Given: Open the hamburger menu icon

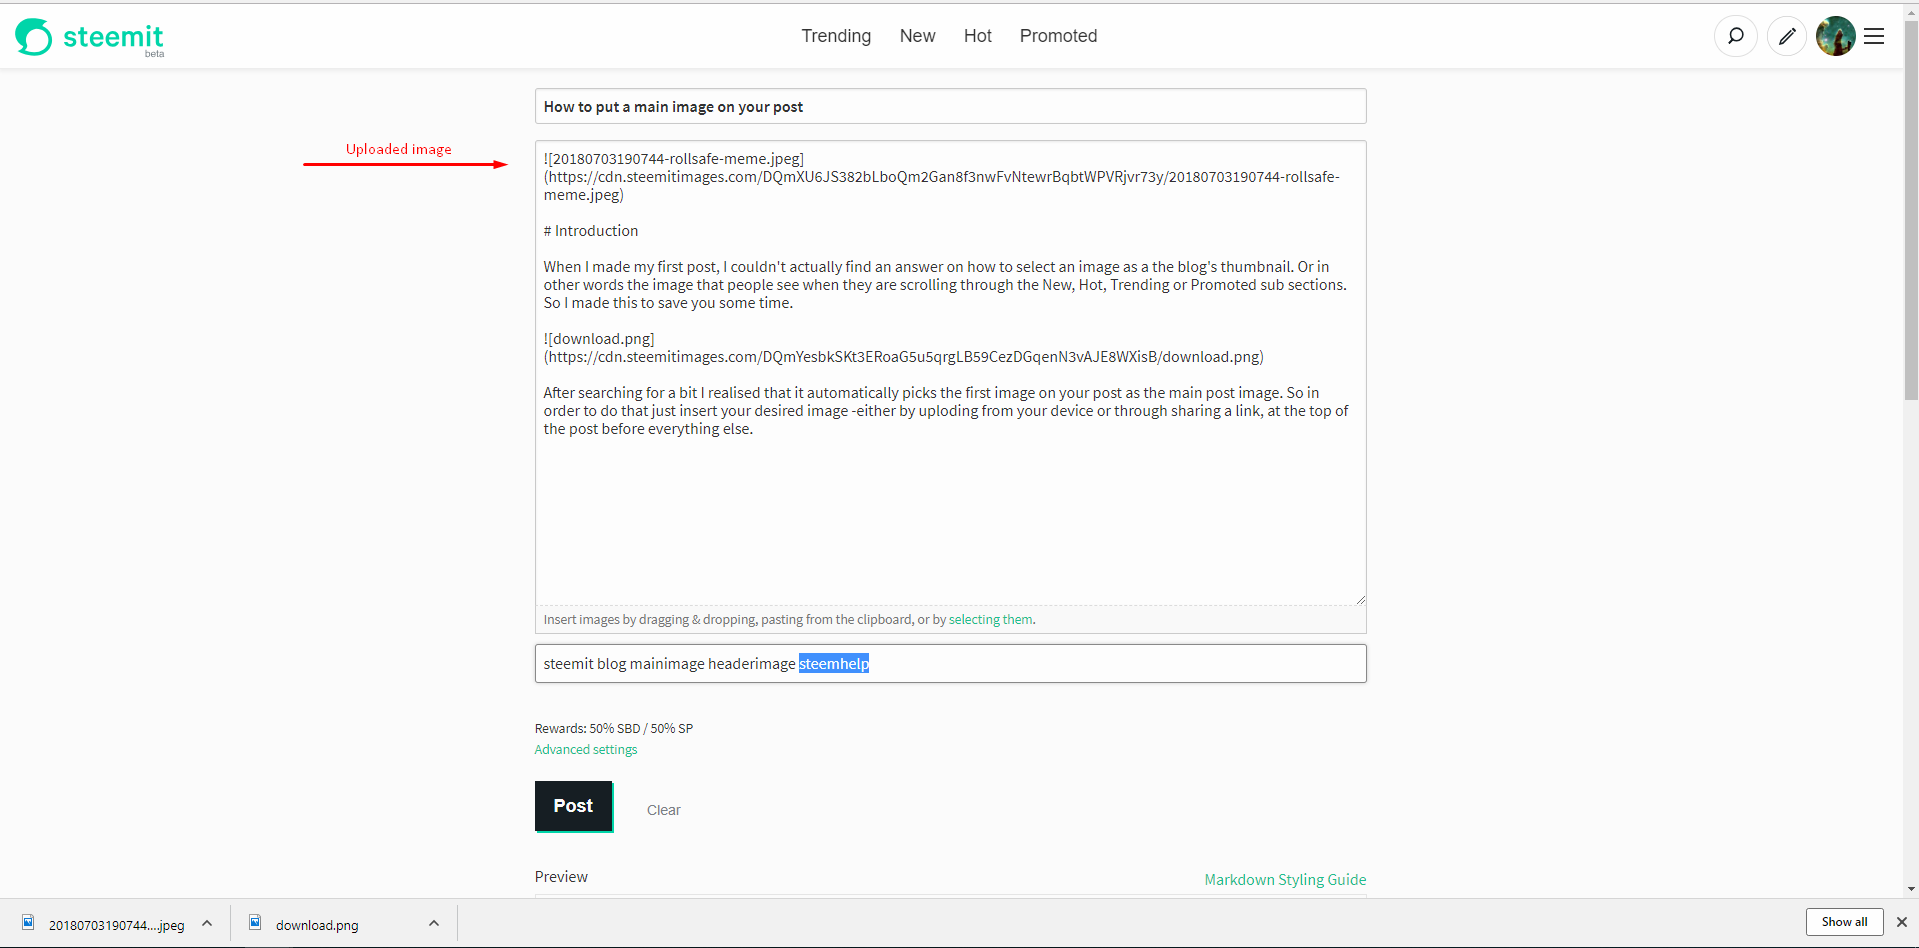Looking at the screenshot, I should pos(1875,36).
